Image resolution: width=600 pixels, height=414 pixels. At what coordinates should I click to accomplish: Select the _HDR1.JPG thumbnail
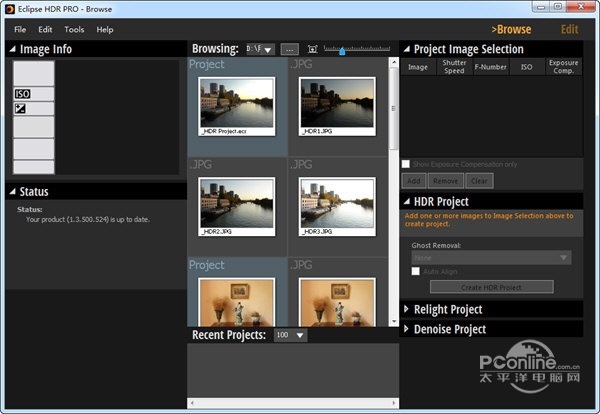(x=337, y=104)
